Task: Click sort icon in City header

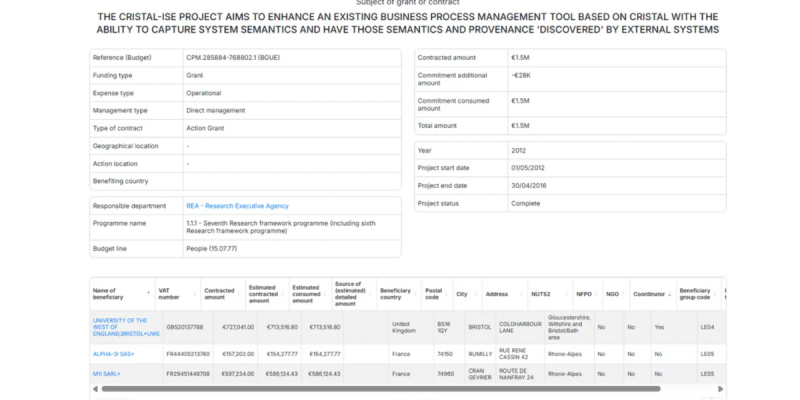Action: (x=476, y=294)
